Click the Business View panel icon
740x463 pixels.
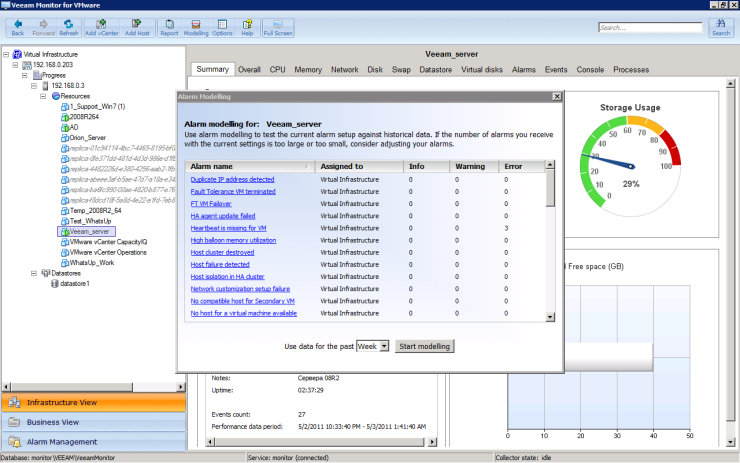[15, 422]
